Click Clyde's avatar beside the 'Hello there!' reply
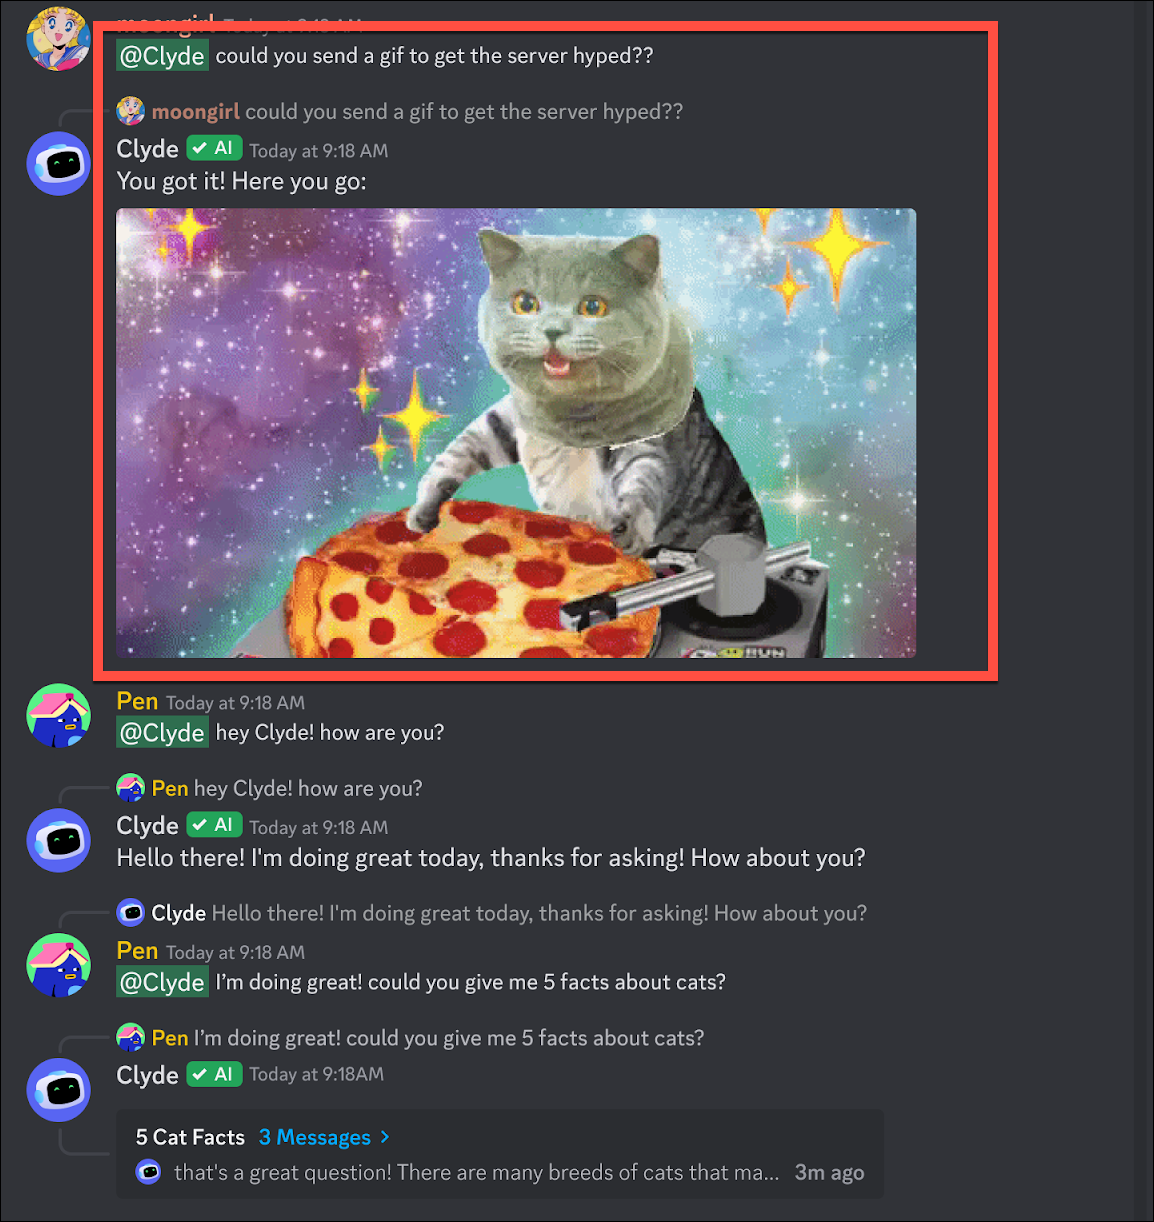The height and width of the screenshot is (1222, 1154). click(x=58, y=840)
